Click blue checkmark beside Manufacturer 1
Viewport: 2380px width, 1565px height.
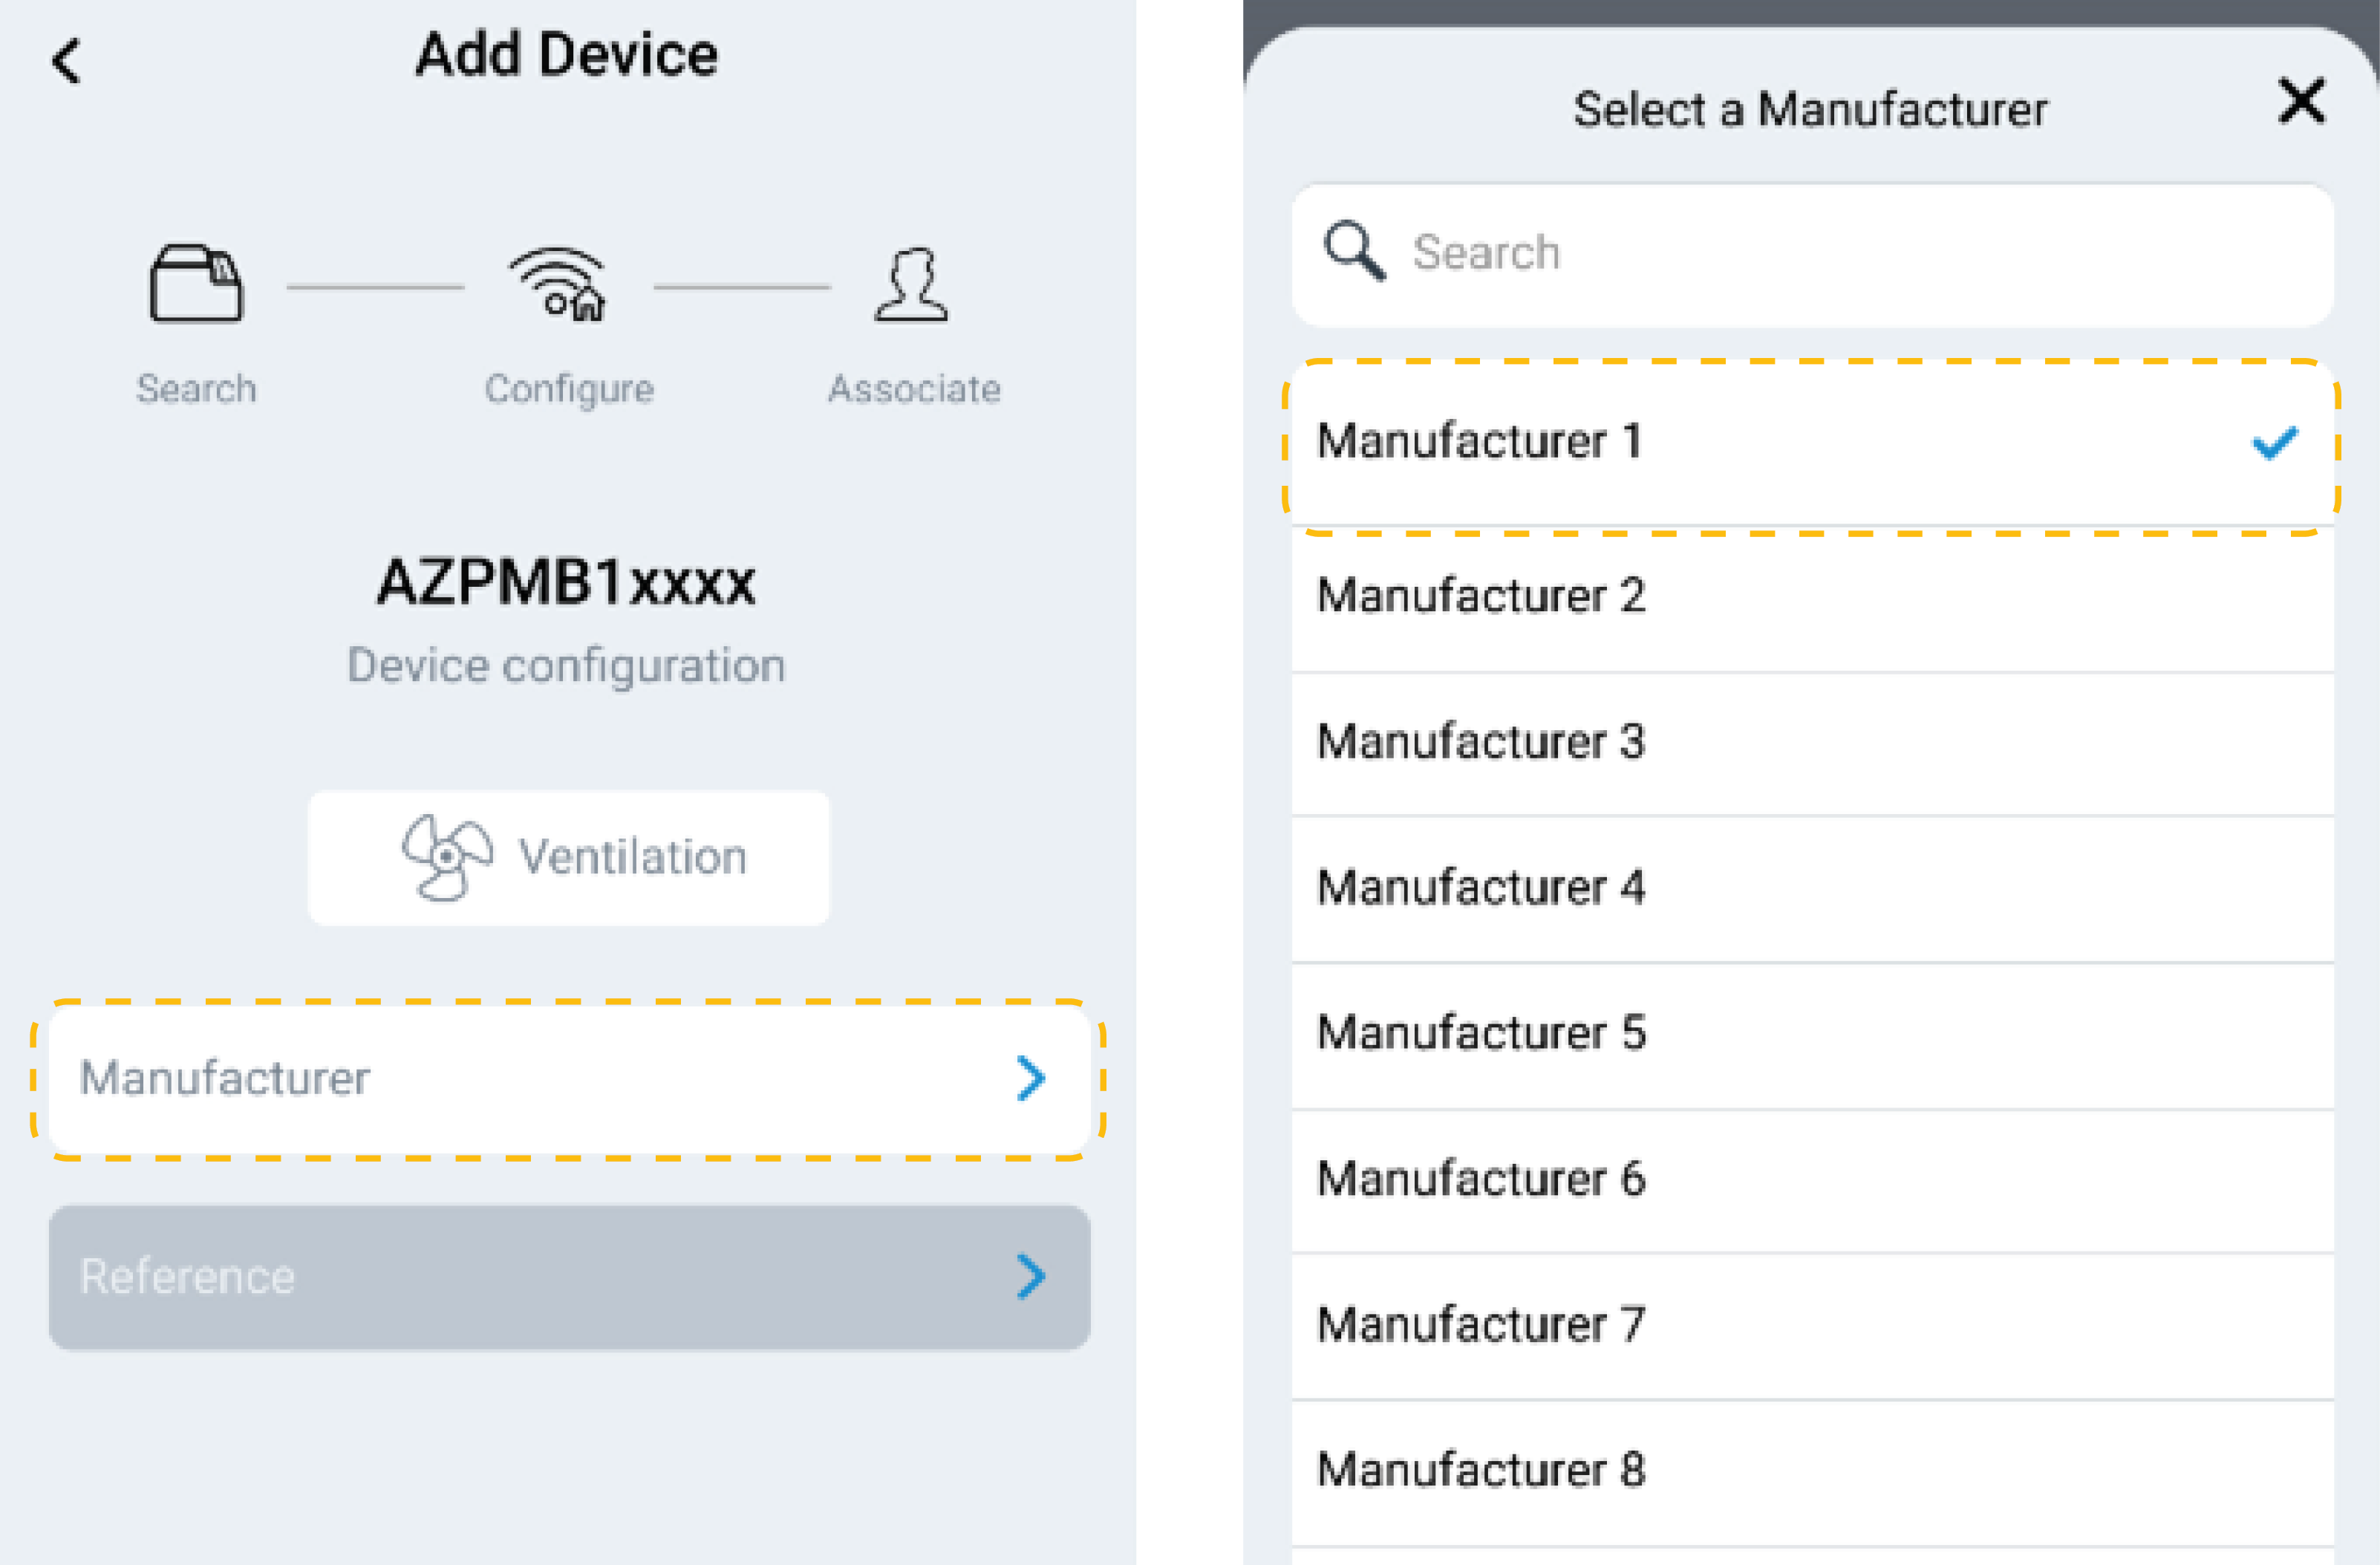[2274, 442]
